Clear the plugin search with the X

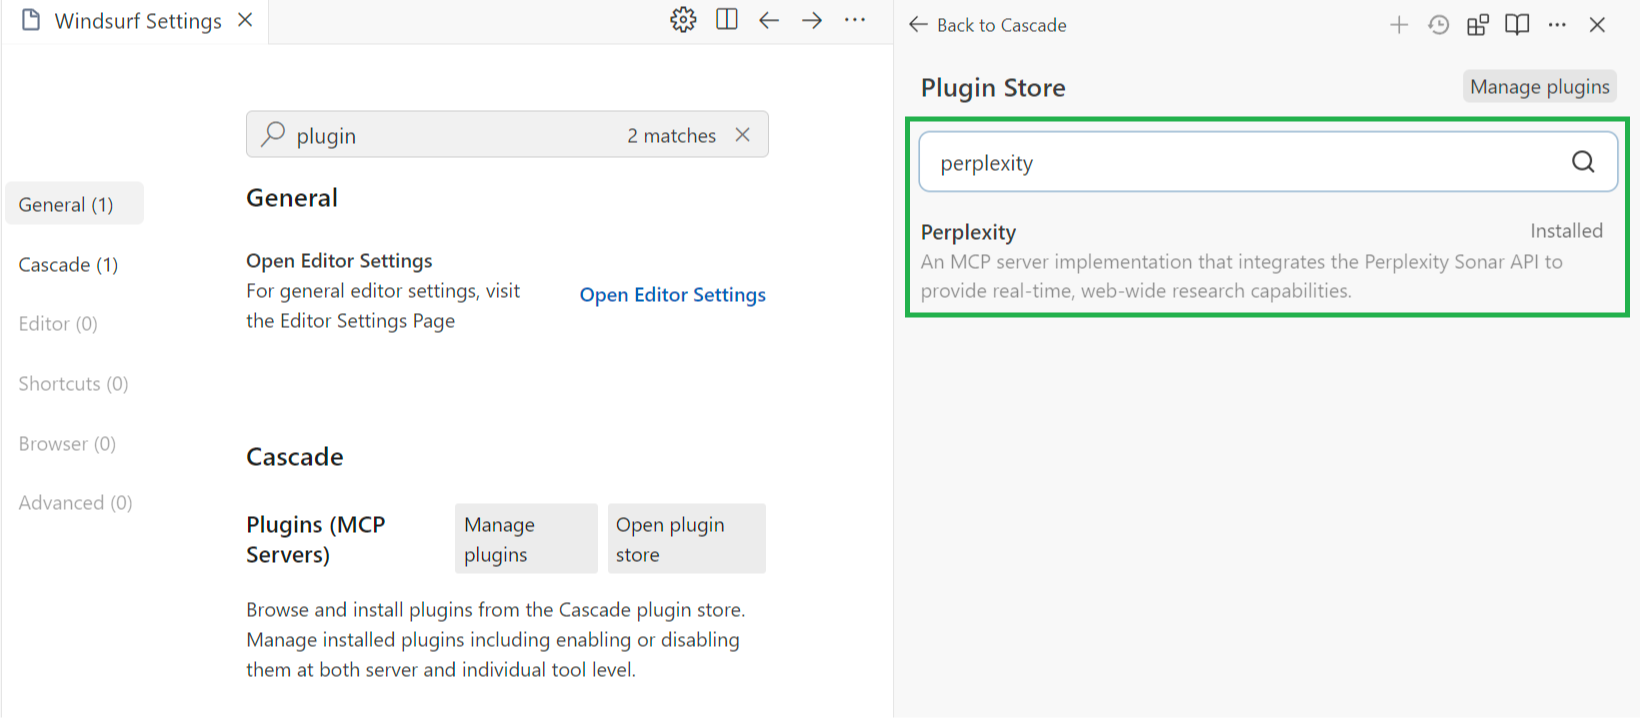[742, 135]
